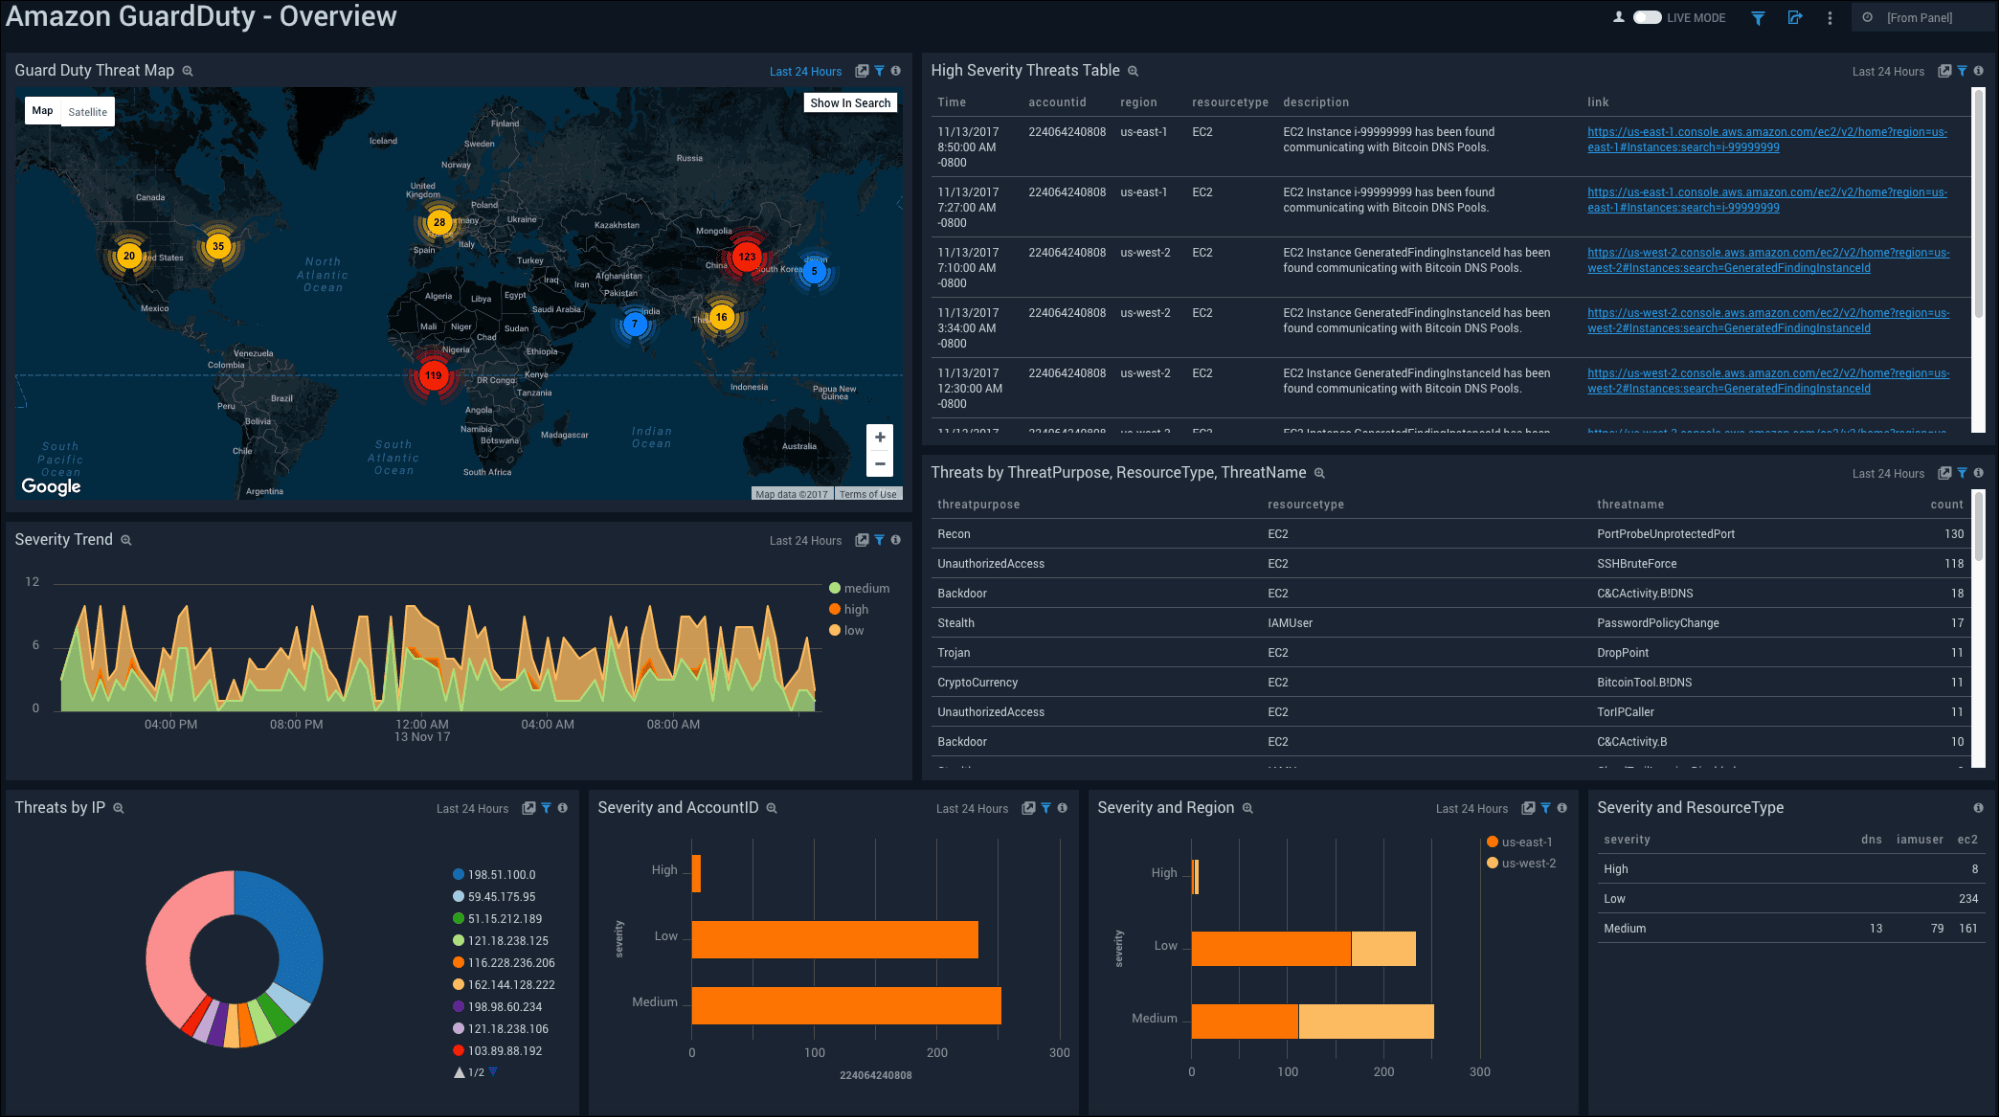The height and width of the screenshot is (1118, 1999).
Task: Click the Show In Search button
Action: click(x=850, y=103)
